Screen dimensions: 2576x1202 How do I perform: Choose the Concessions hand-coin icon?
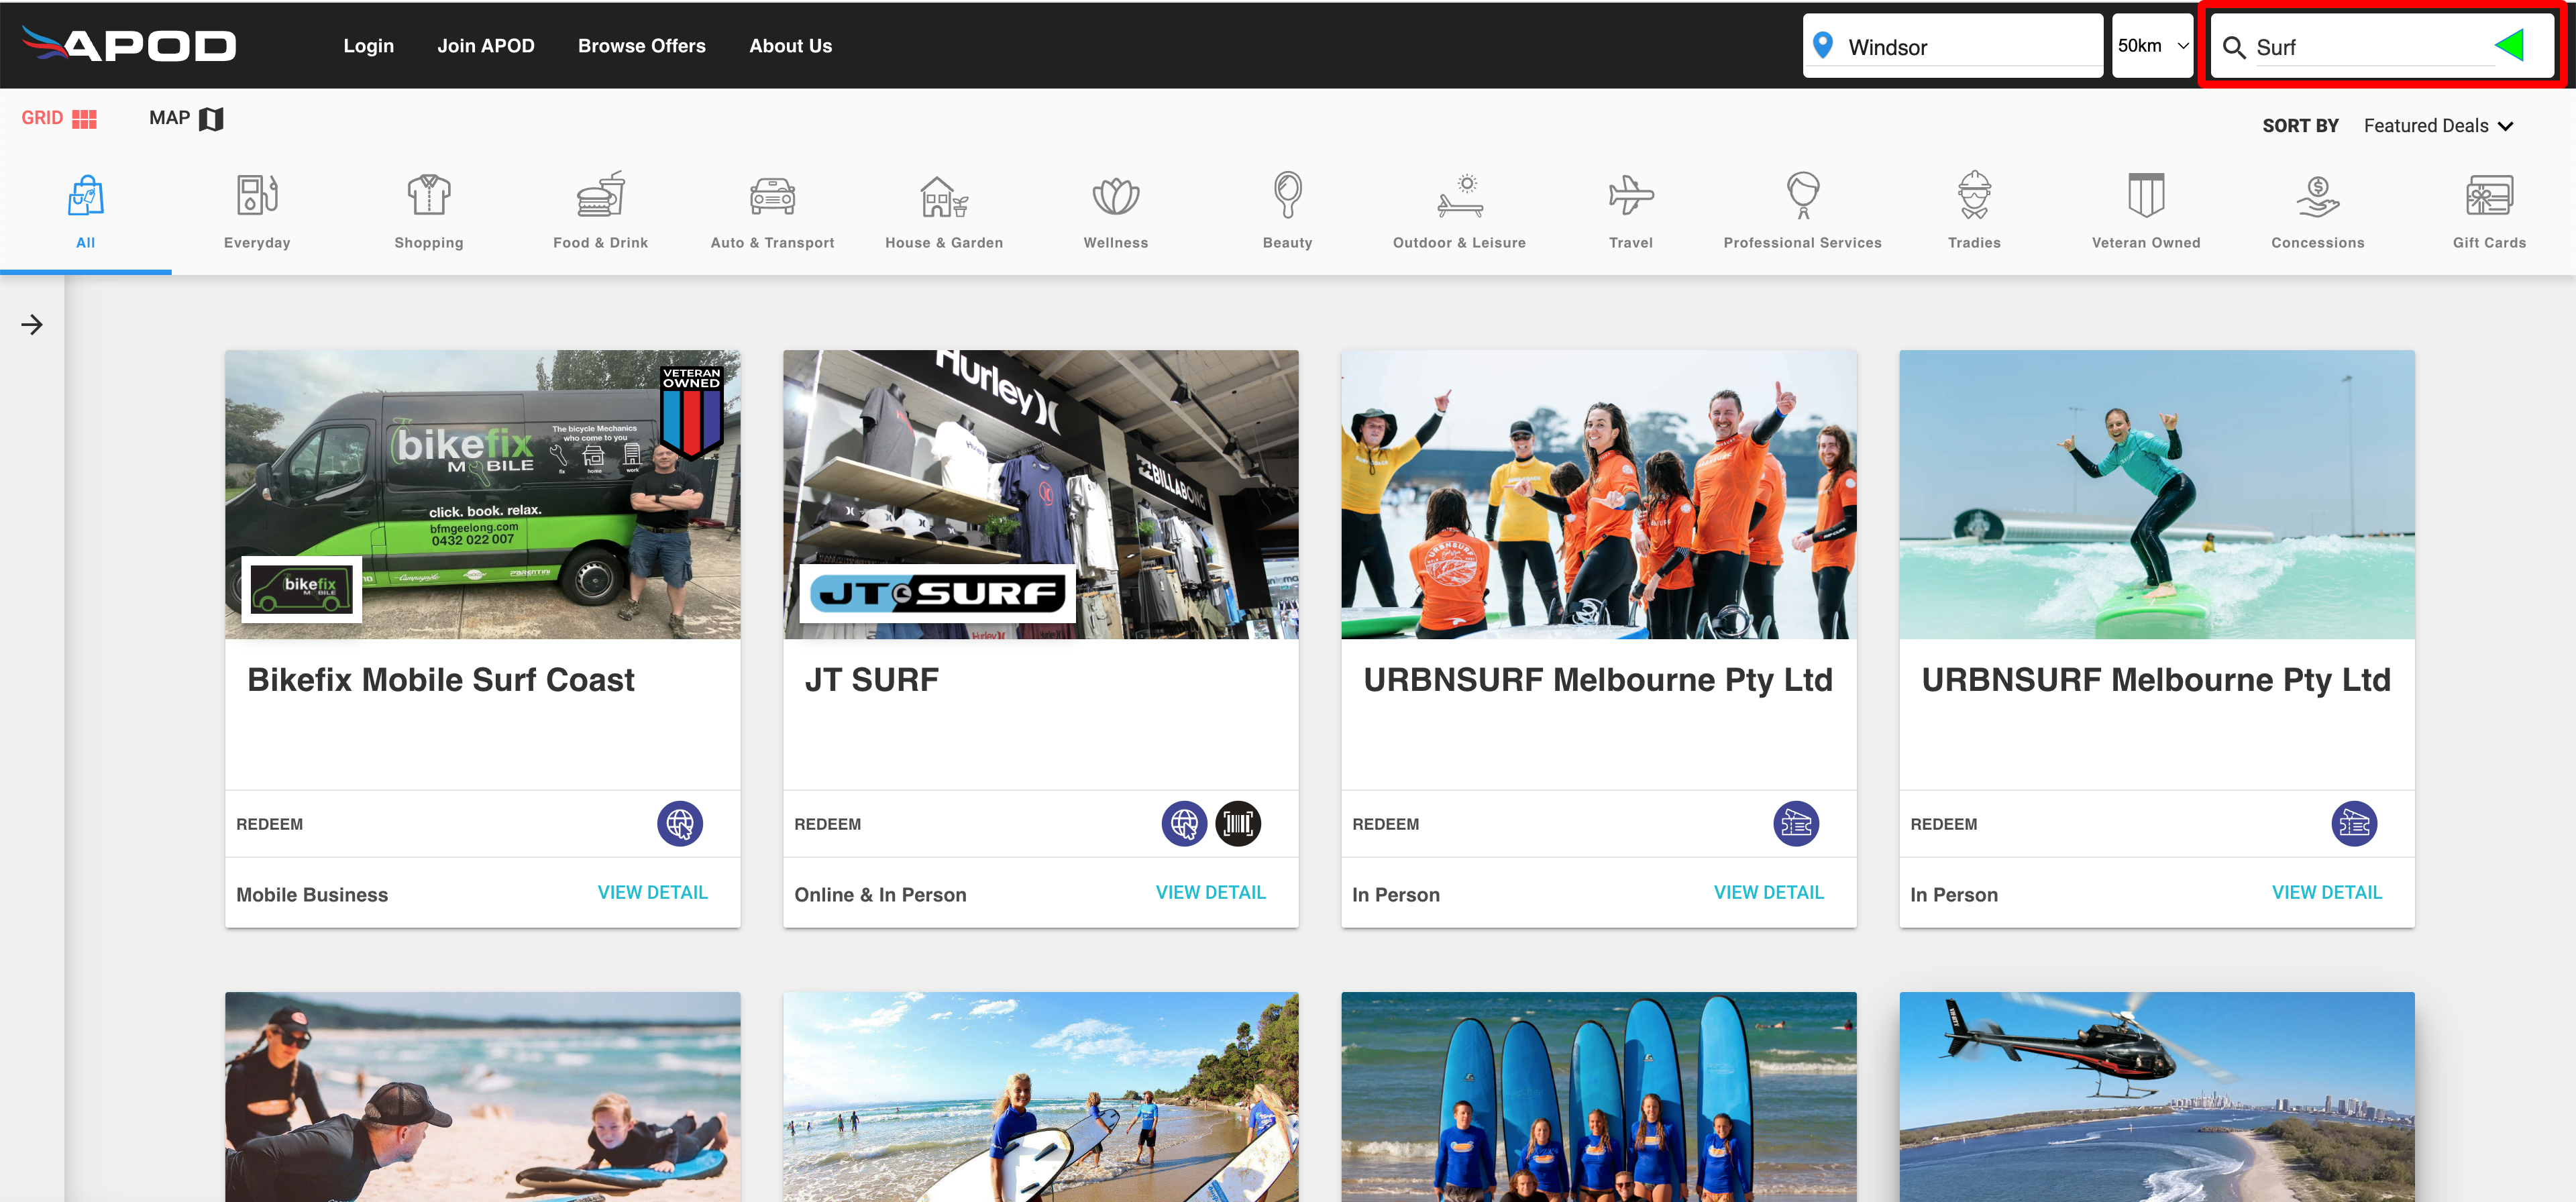pos(2318,196)
